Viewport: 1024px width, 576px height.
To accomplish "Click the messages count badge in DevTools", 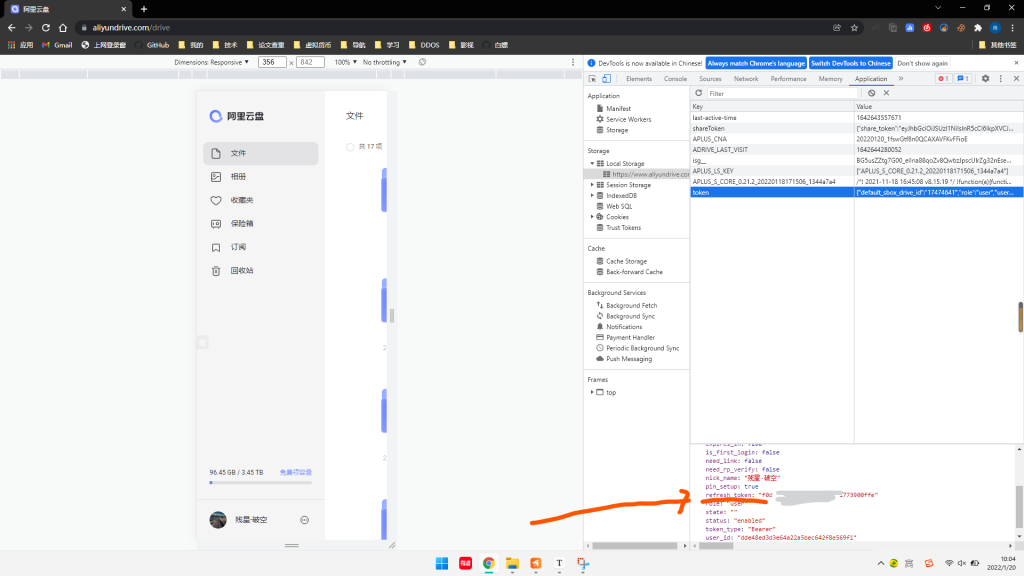I will [x=963, y=78].
